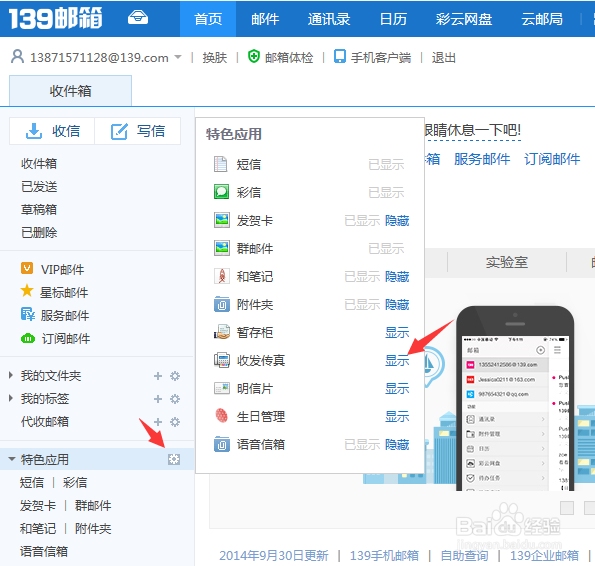
Task: Click 短信 link under 特色应用 sidebar
Action: click(x=32, y=483)
